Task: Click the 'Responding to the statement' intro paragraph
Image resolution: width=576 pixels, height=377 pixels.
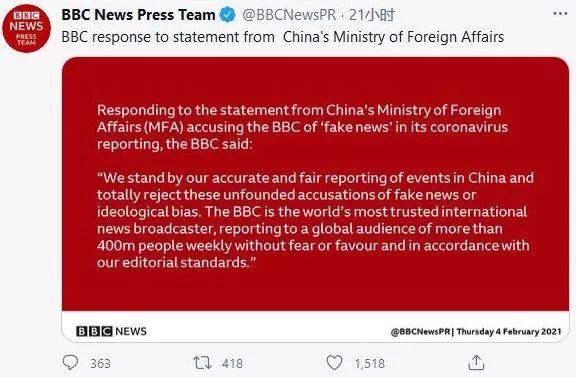Action: coord(303,127)
